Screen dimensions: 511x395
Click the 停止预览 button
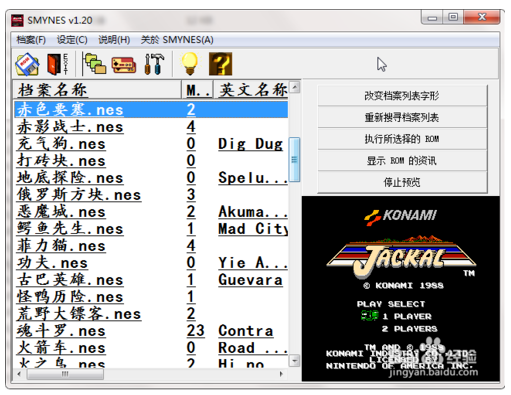click(x=402, y=182)
